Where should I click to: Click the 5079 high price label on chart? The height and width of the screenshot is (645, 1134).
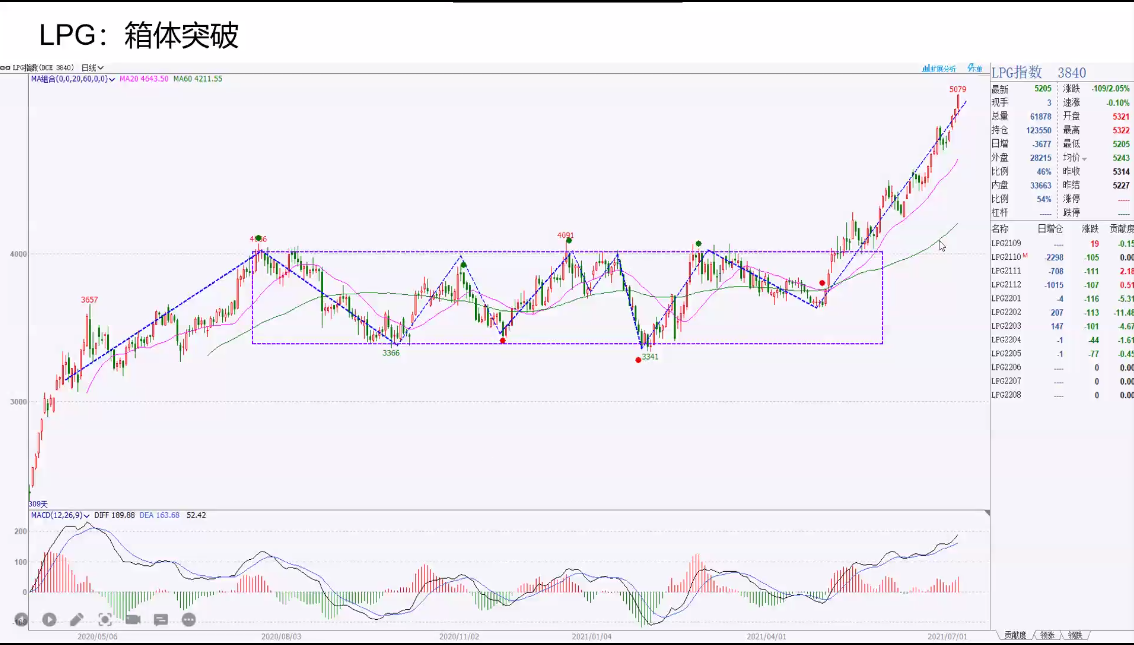click(x=958, y=90)
